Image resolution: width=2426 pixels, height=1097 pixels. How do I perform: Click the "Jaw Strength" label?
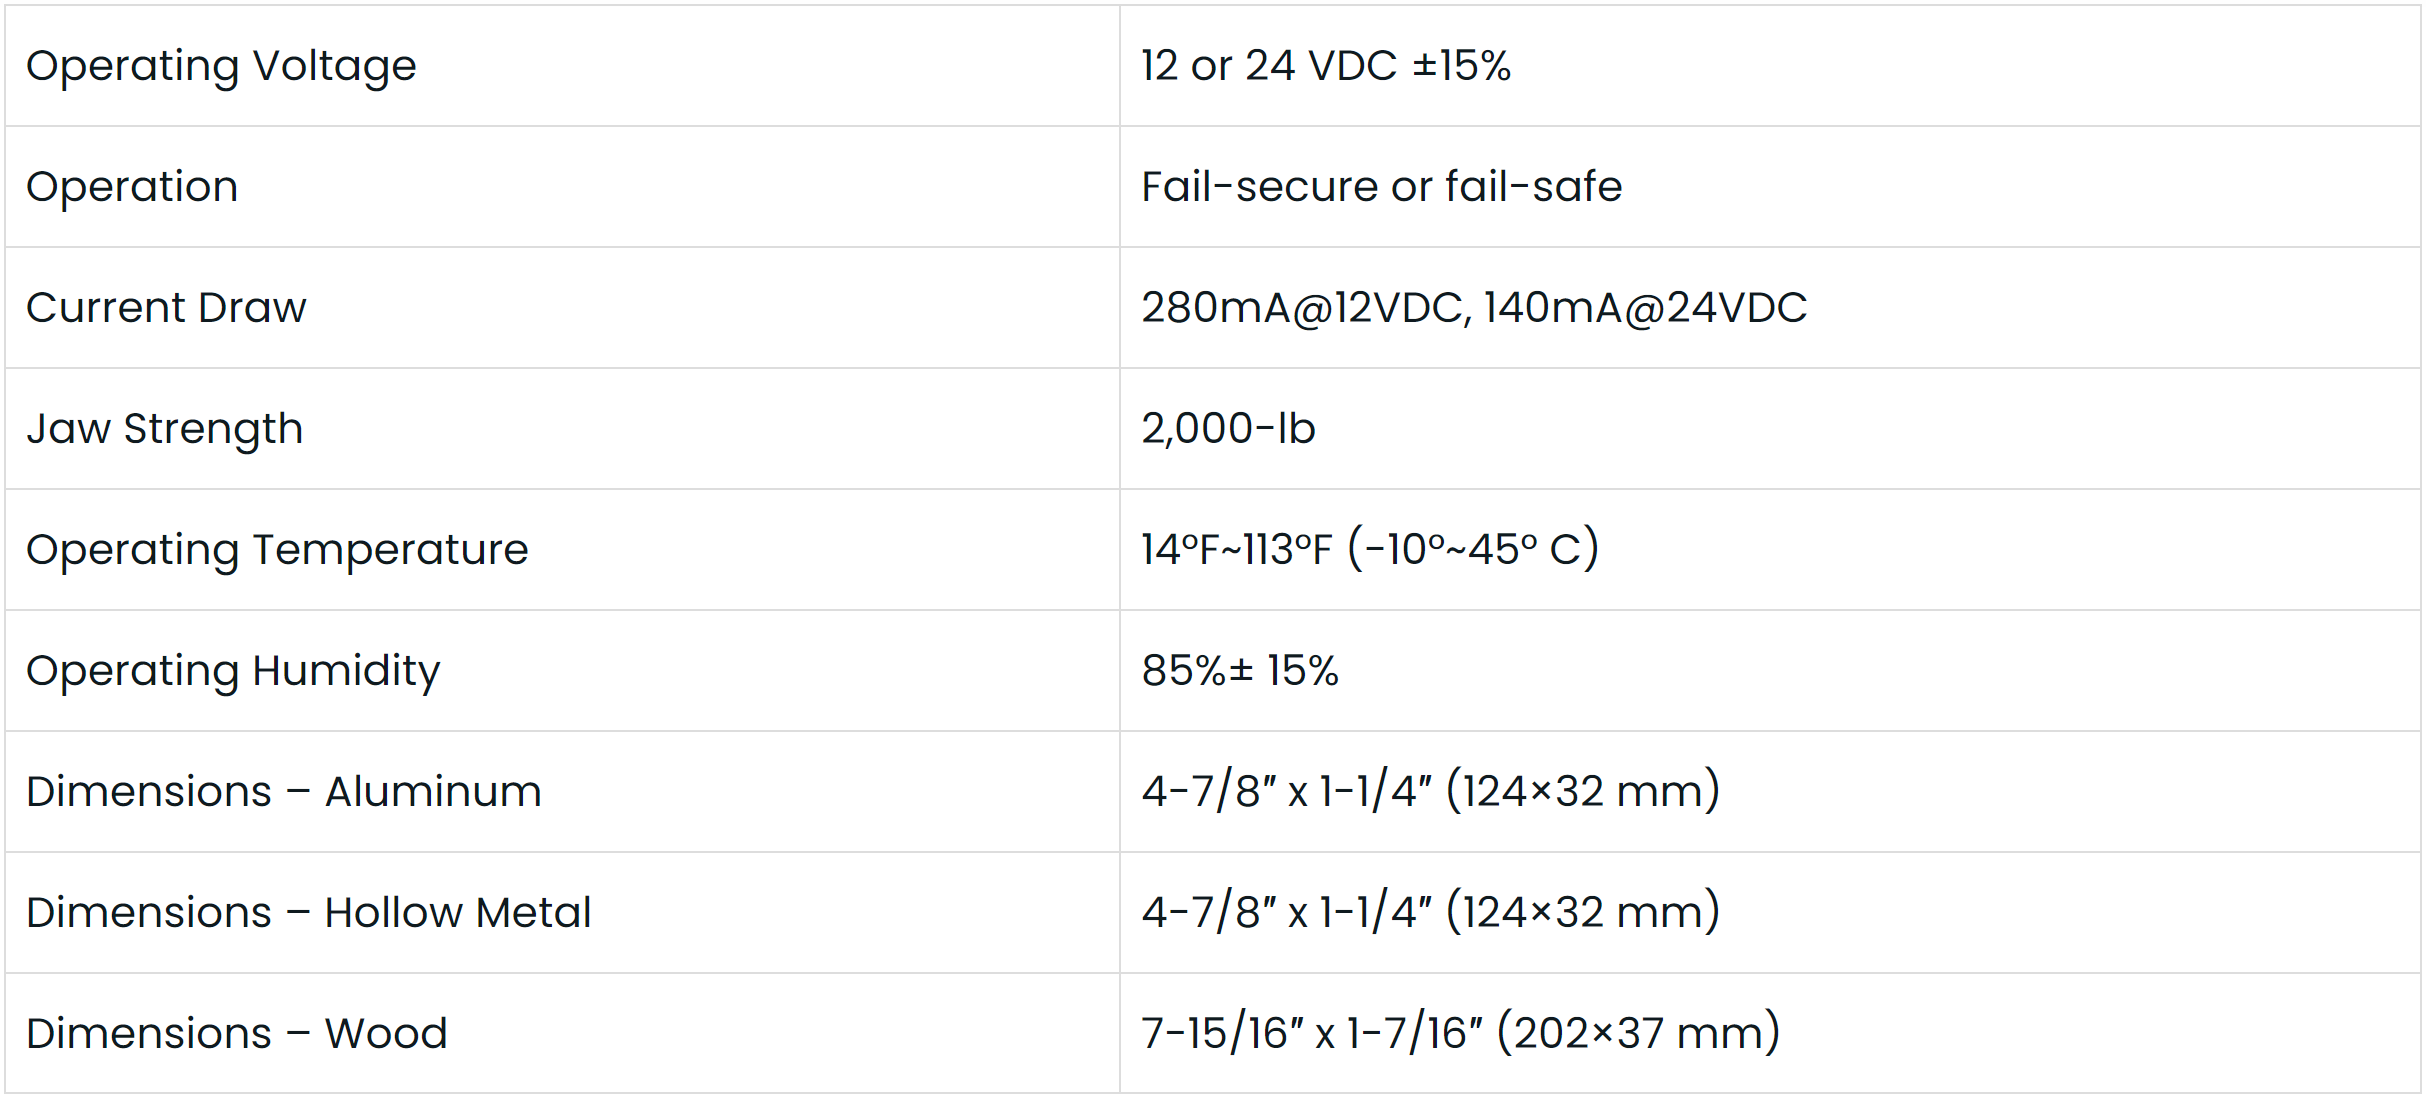[165, 429]
